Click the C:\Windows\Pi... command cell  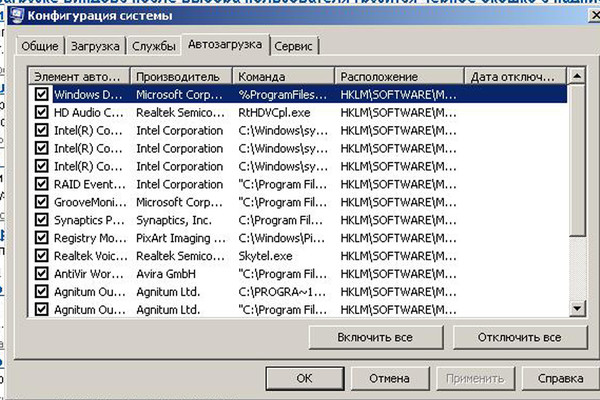click(281, 238)
